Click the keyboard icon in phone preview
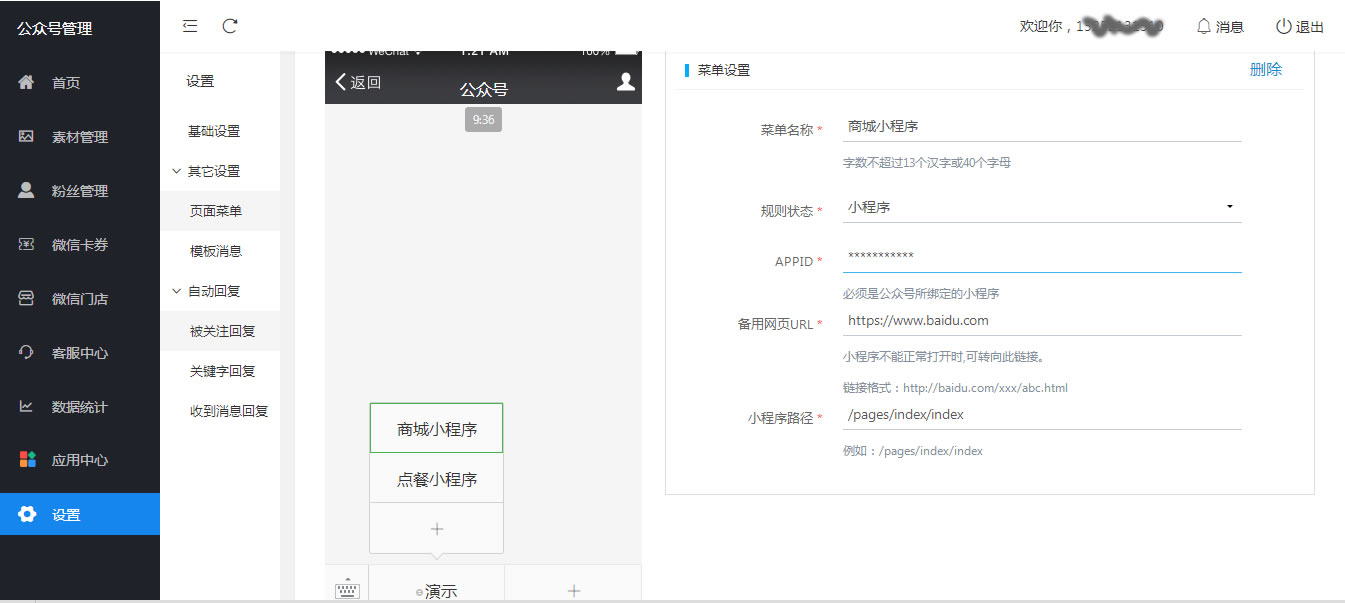Viewport: 1345px width, 603px height. pos(347,589)
